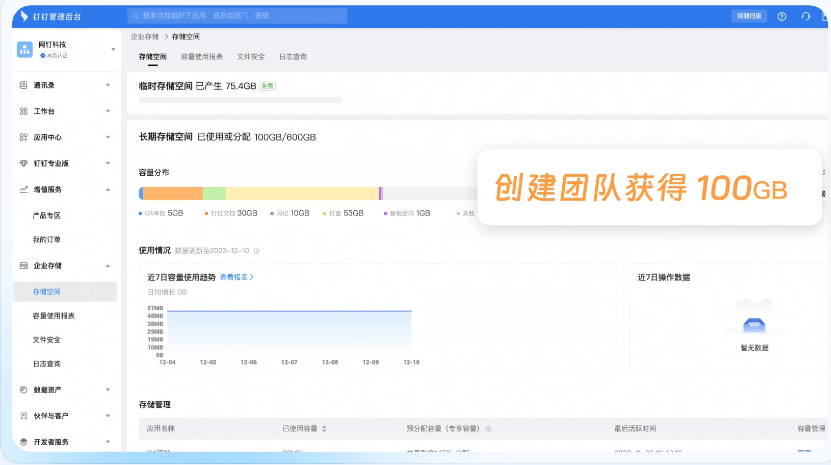831x465 pixels.
Task: Expand the 阿钉科技 organization switcher
Action: tap(113, 49)
